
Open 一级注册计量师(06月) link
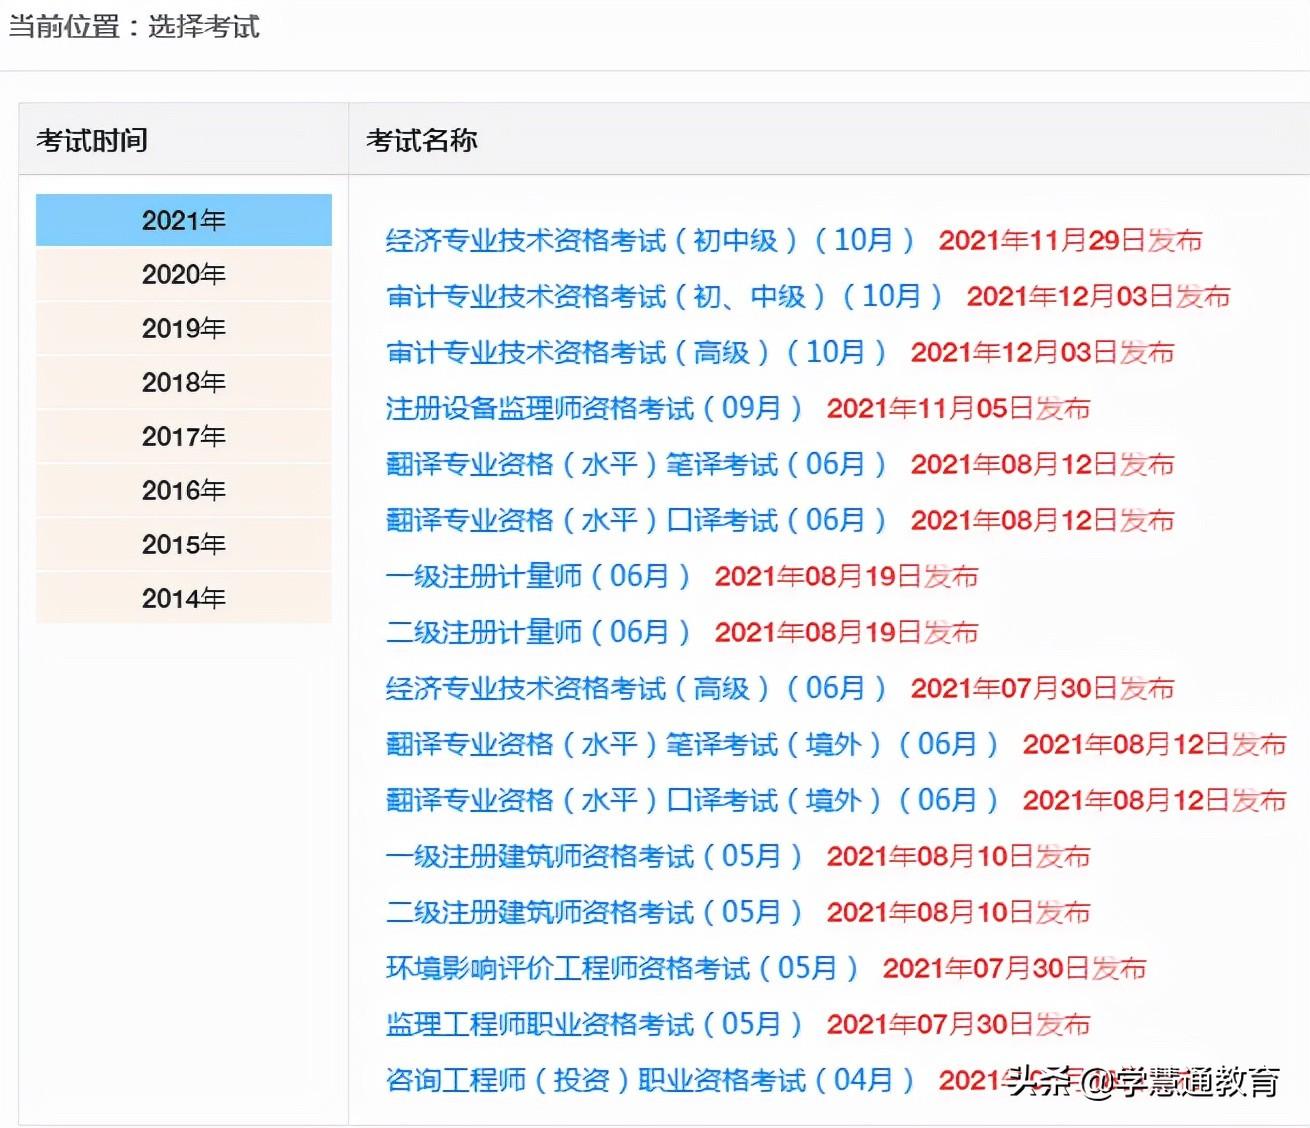click(x=538, y=576)
